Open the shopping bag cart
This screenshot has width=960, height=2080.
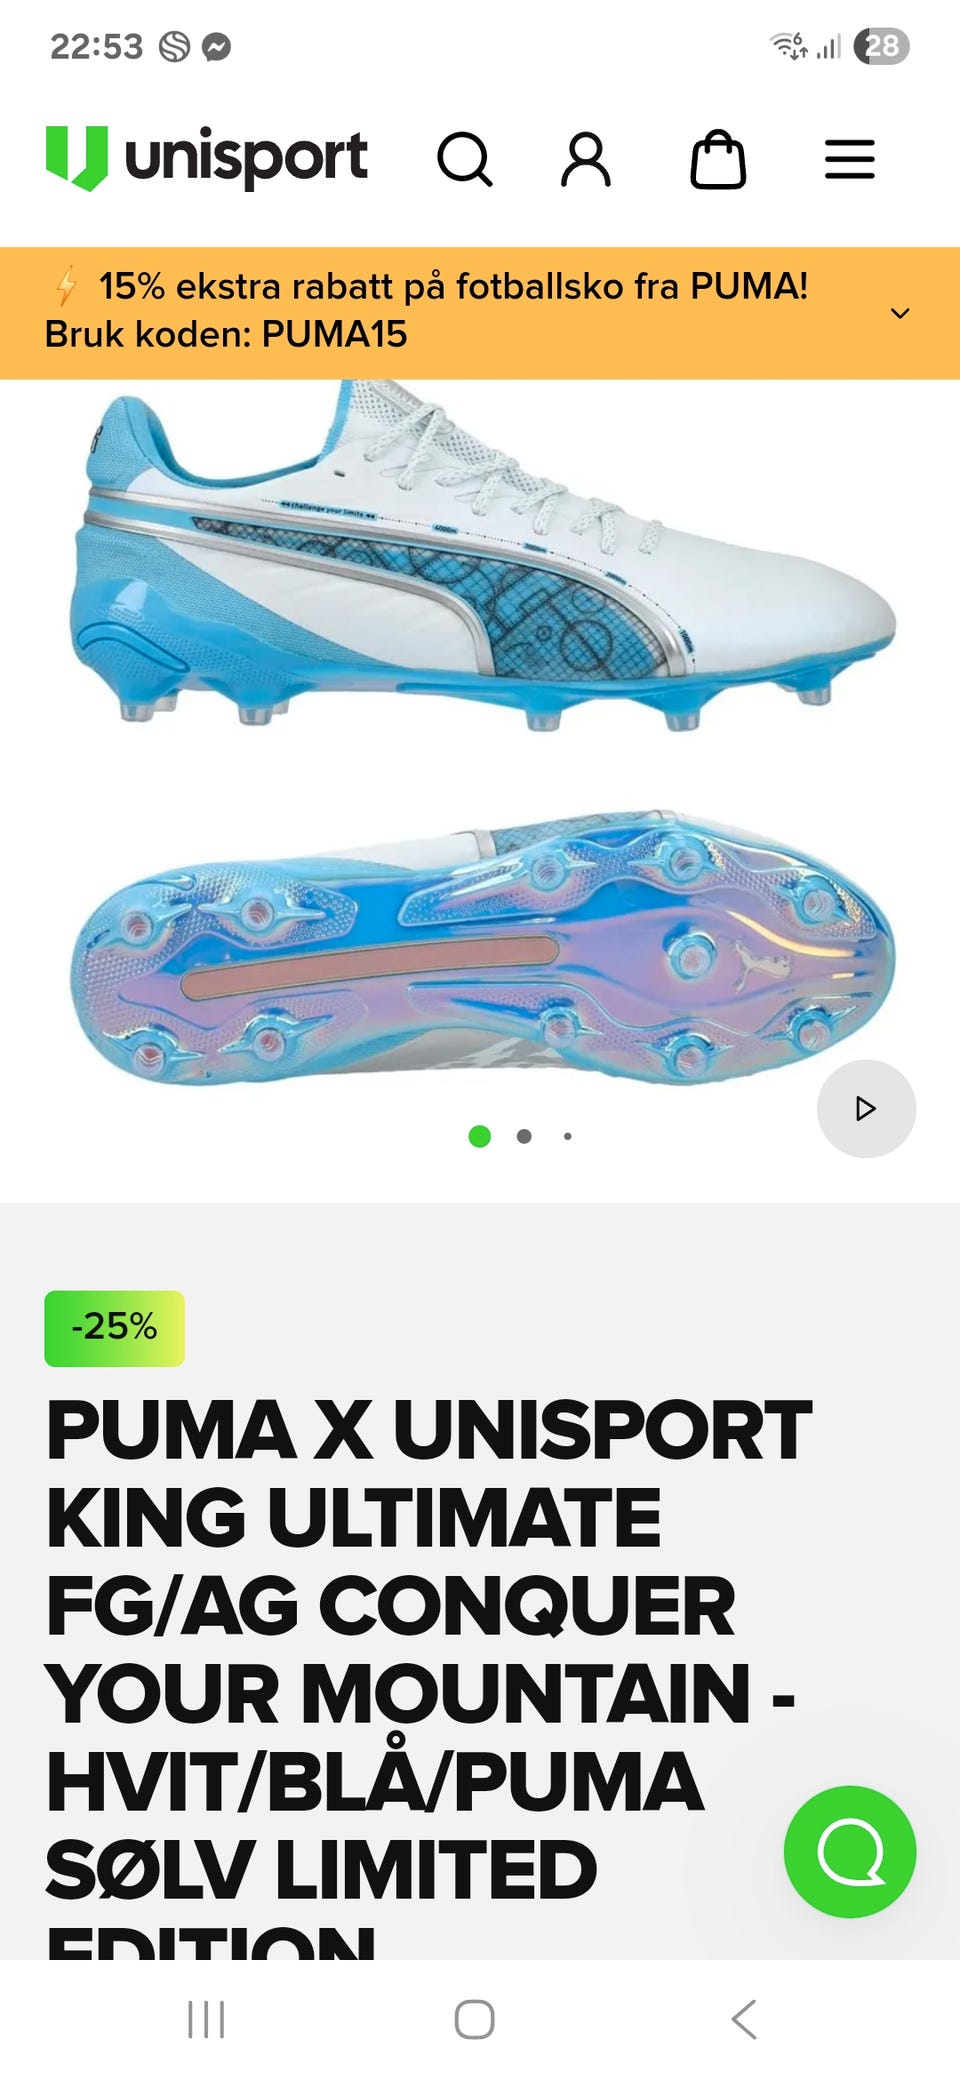[718, 160]
